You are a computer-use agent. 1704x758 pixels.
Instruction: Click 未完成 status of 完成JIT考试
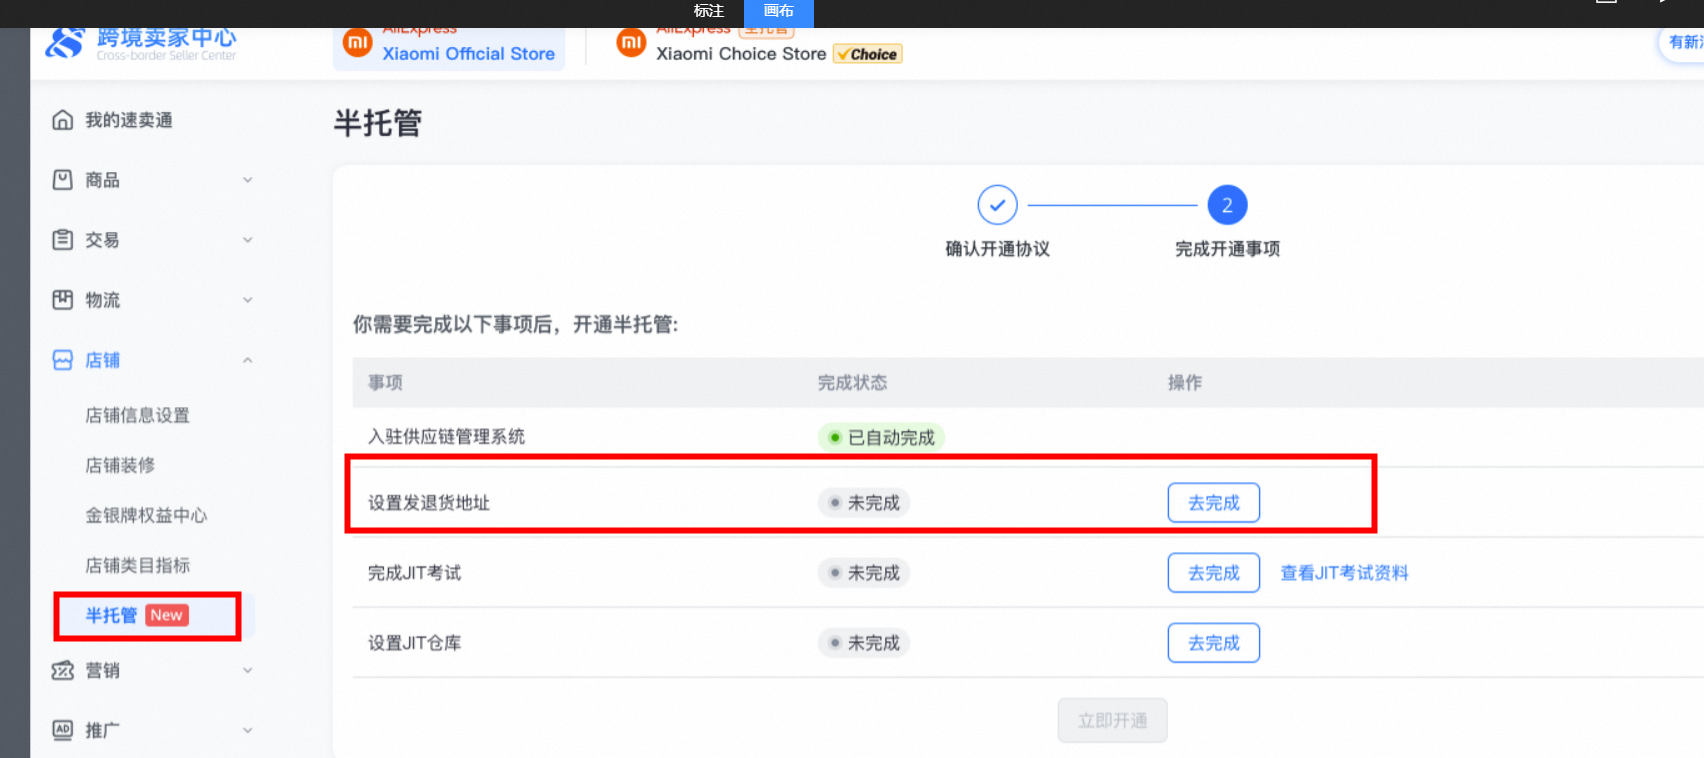point(864,573)
